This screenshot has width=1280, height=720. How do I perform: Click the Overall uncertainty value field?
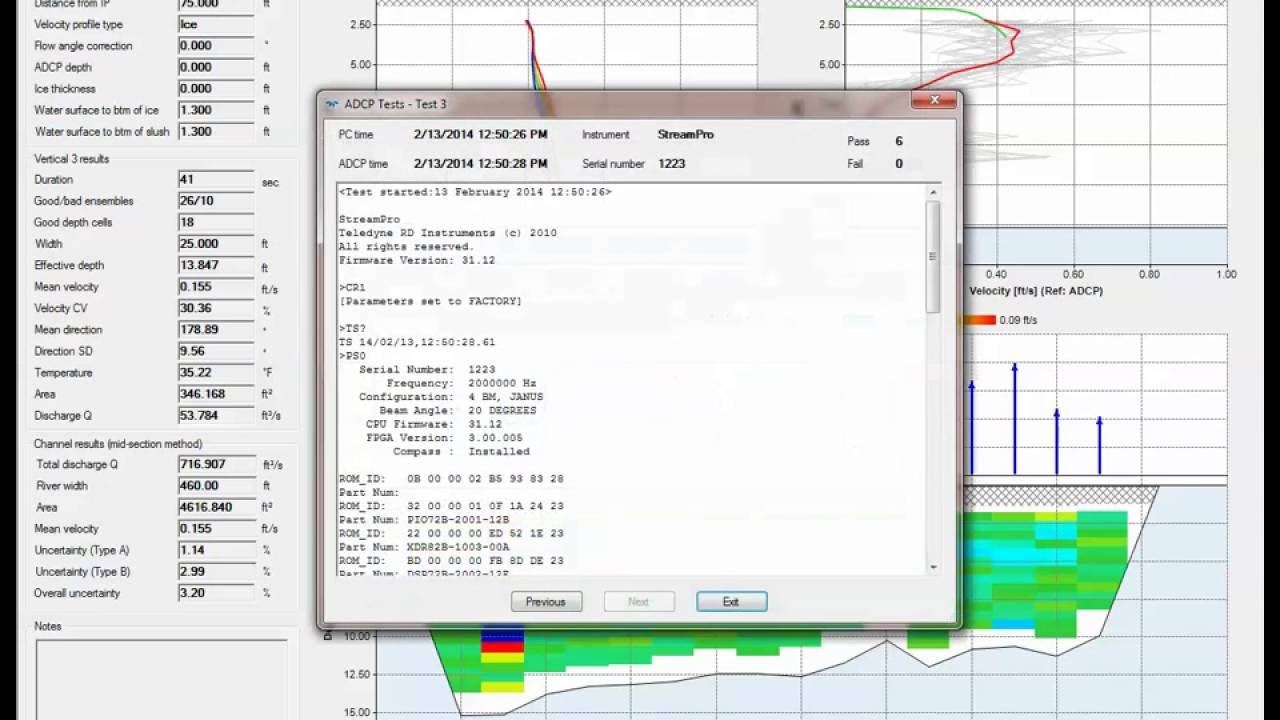(x=216, y=594)
